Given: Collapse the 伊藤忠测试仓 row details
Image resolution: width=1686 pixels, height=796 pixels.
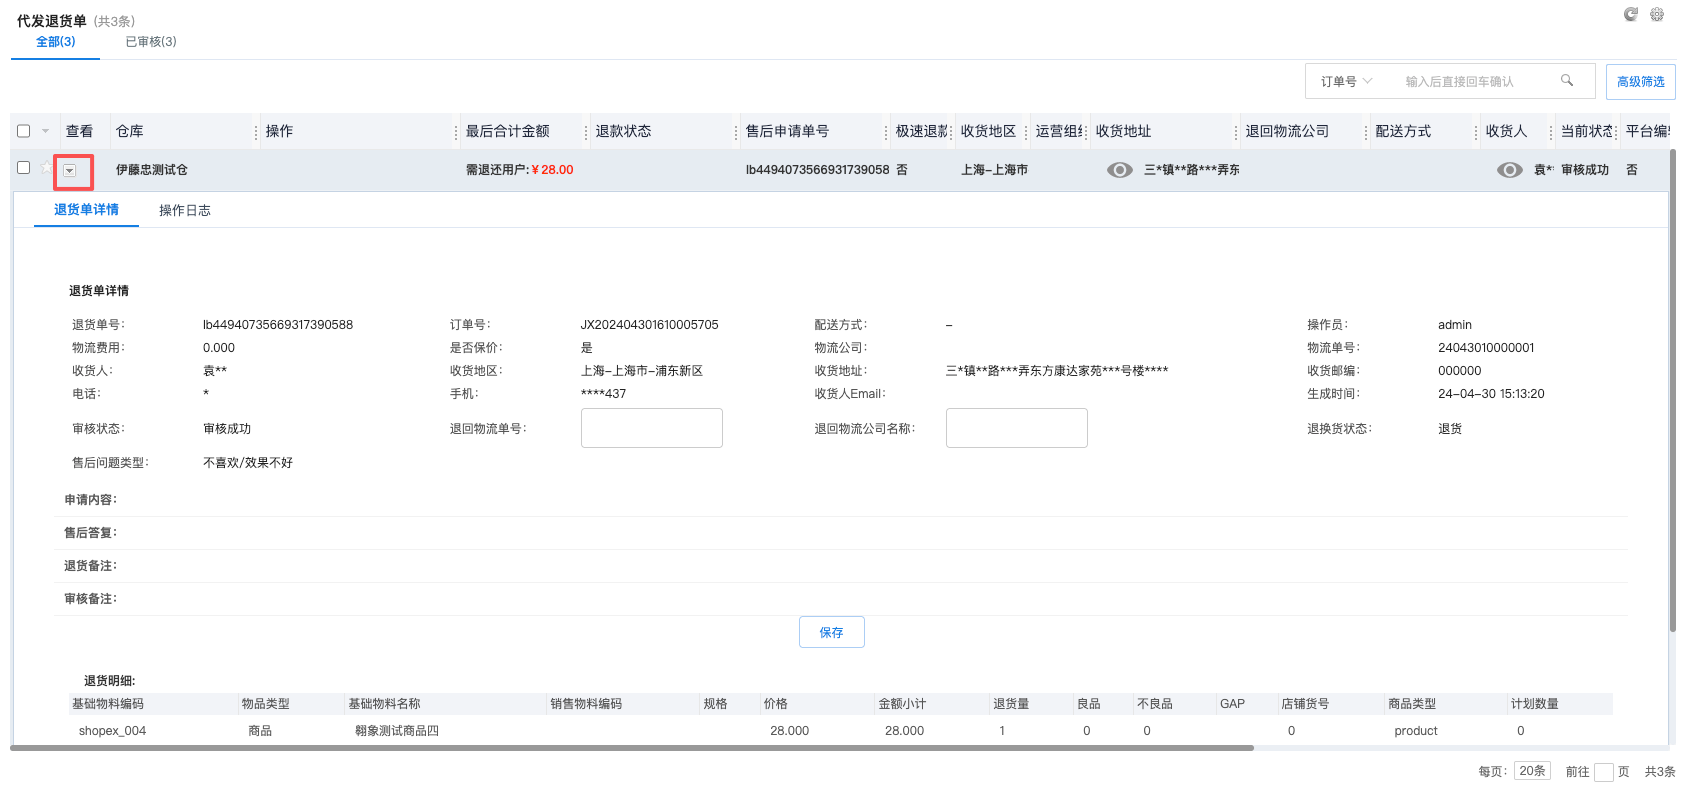Looking at the screenshot, I should pos(70,171).
